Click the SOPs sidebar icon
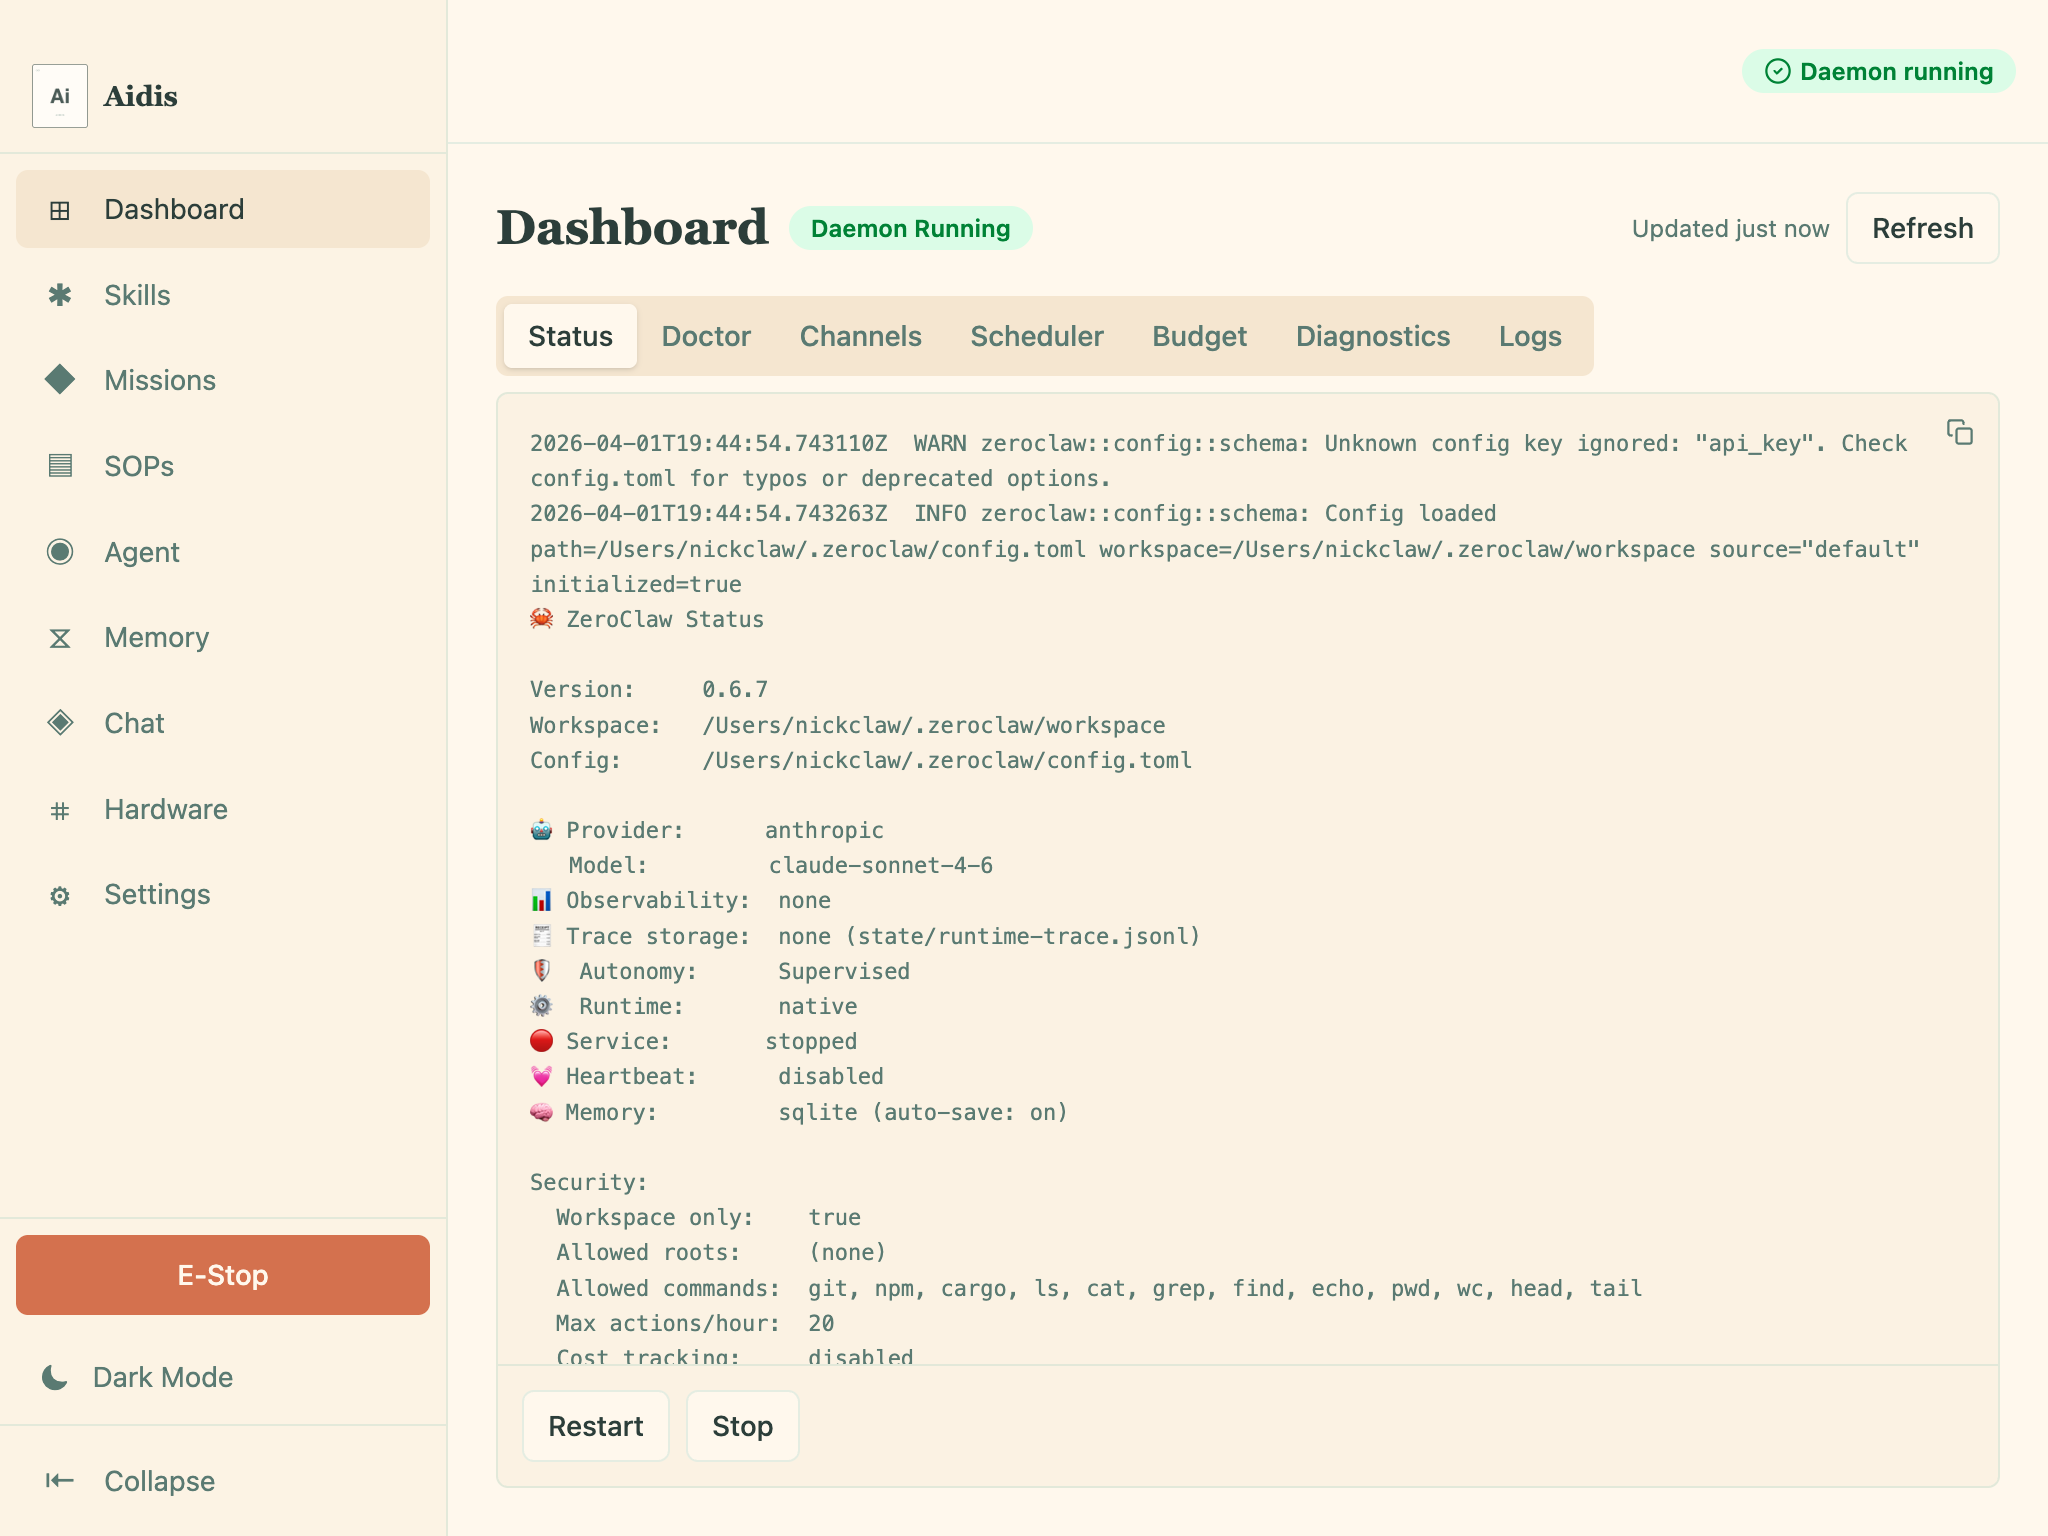Image resolution: width=2048 pixels, height=1536 pixels. [x=60, y=466]
